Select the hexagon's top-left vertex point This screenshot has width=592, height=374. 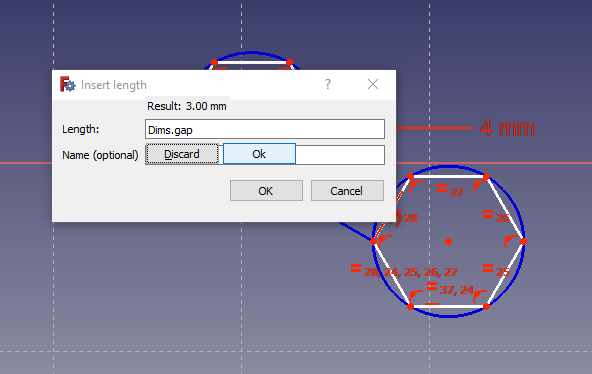pyautogui.click(x=411, y=176)
